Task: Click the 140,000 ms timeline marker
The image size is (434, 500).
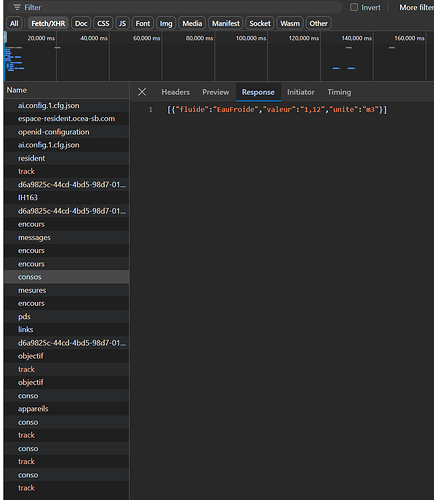Action: 356,38
